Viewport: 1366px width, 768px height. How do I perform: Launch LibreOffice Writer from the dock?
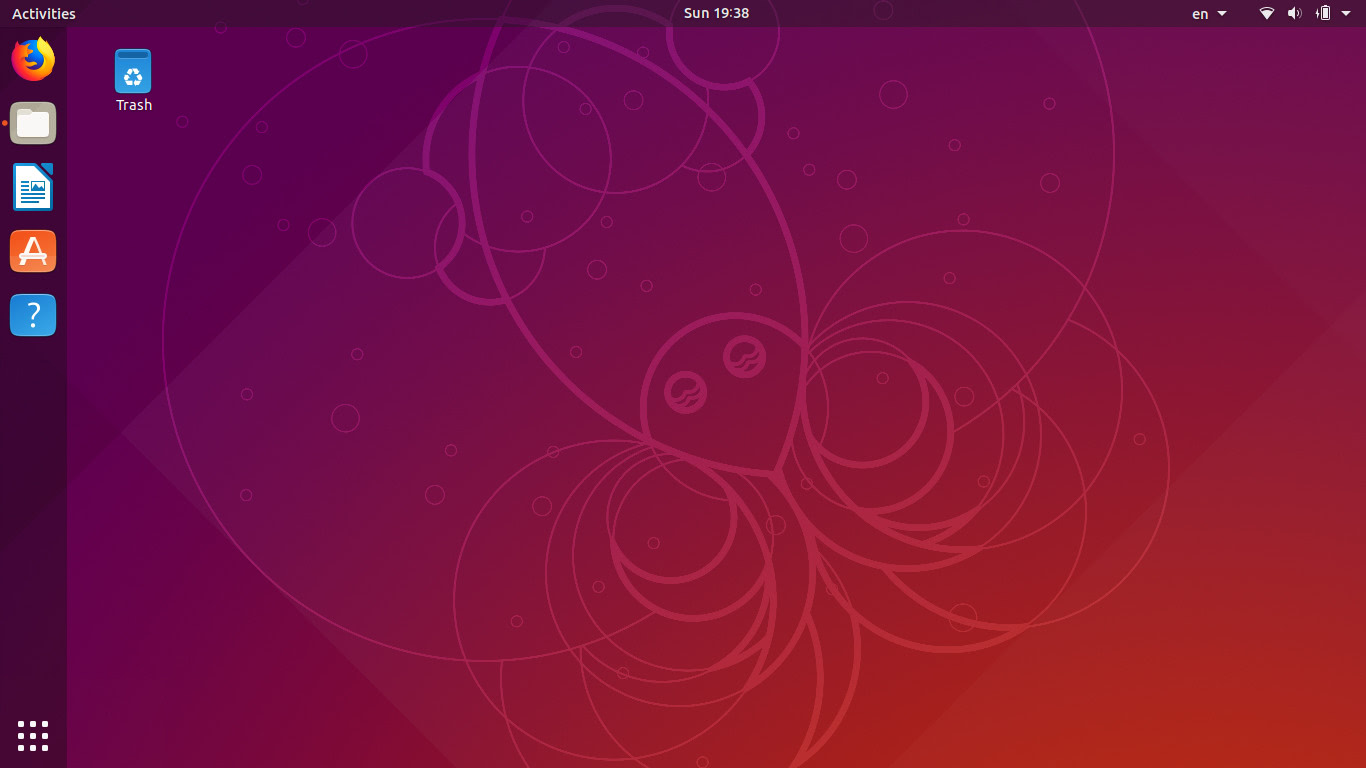point(33,187)
